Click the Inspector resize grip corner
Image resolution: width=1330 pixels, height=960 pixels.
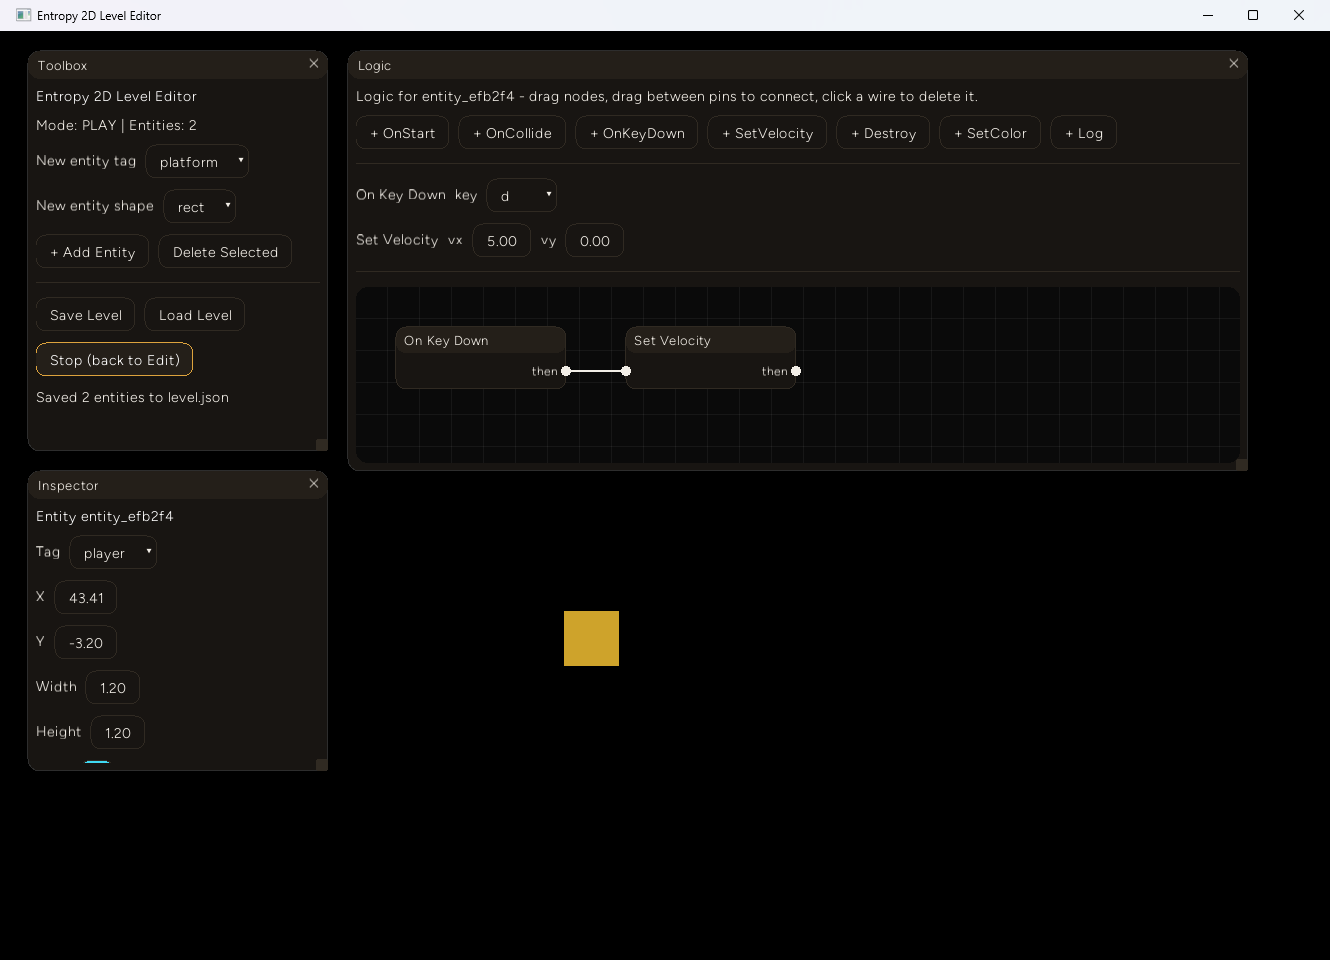click(321, 764)
